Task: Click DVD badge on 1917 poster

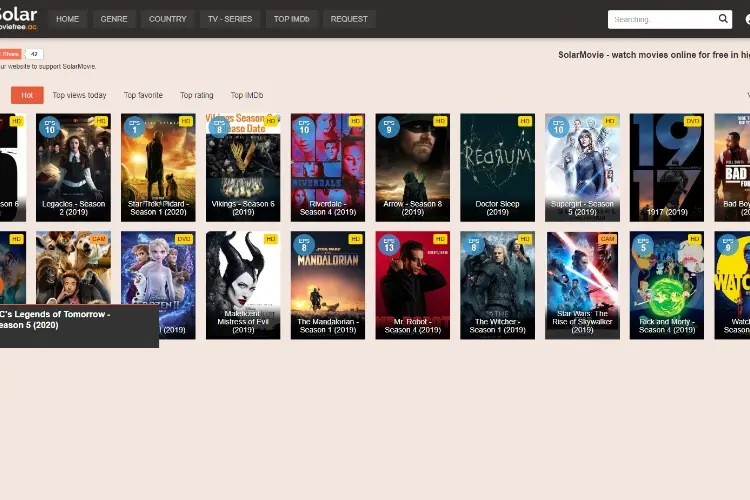Action: pyautogui.click(x=693, y=122)
